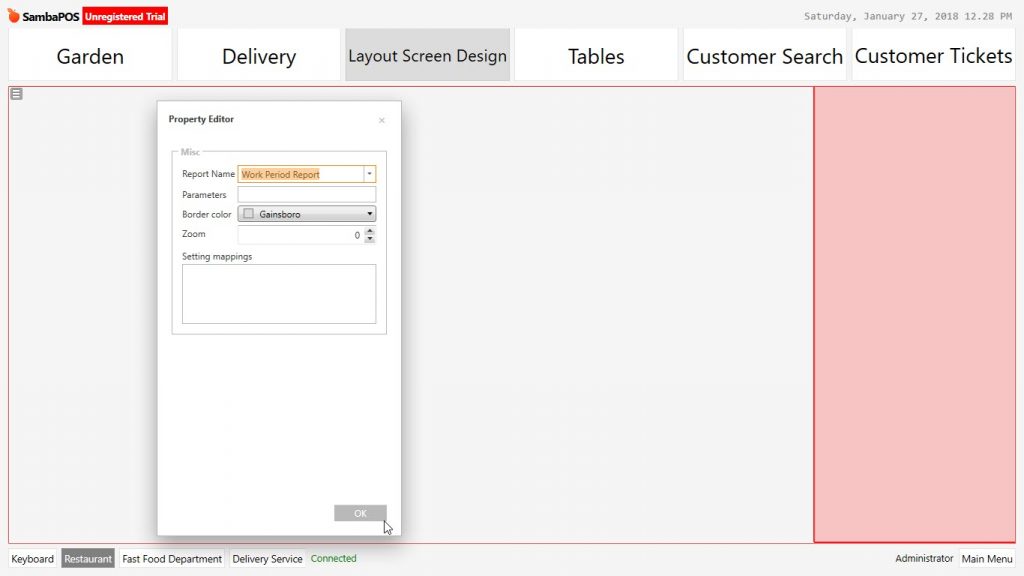The image size is (1024, 576).
Task: Click the SambaPOS logo
Action: [43, 16]
